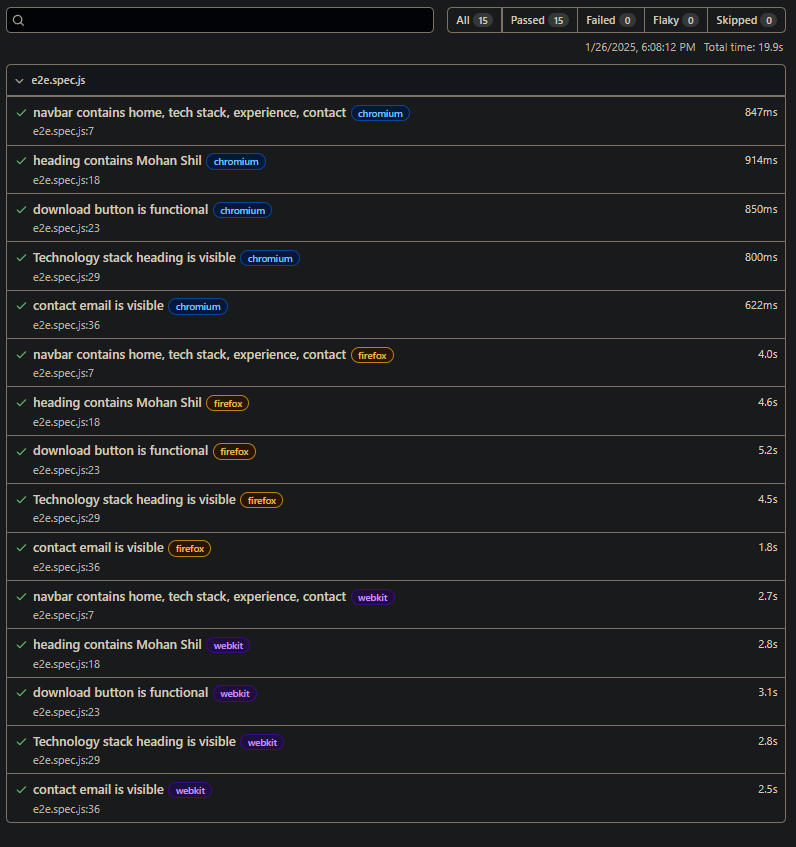Click chromium badge on heading contains Mohan Shil
Screen dimensions: 796x847
pos(236,162)
